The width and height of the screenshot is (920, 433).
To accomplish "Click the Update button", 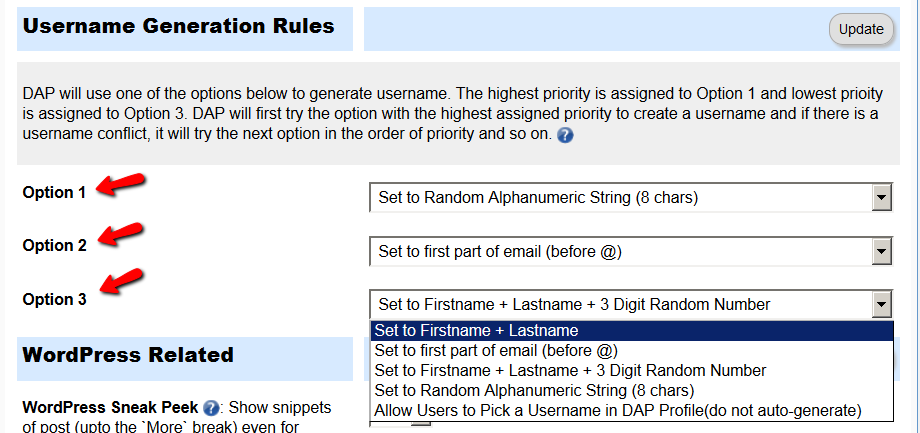I will pyautogui.click(x=861, y=29).
